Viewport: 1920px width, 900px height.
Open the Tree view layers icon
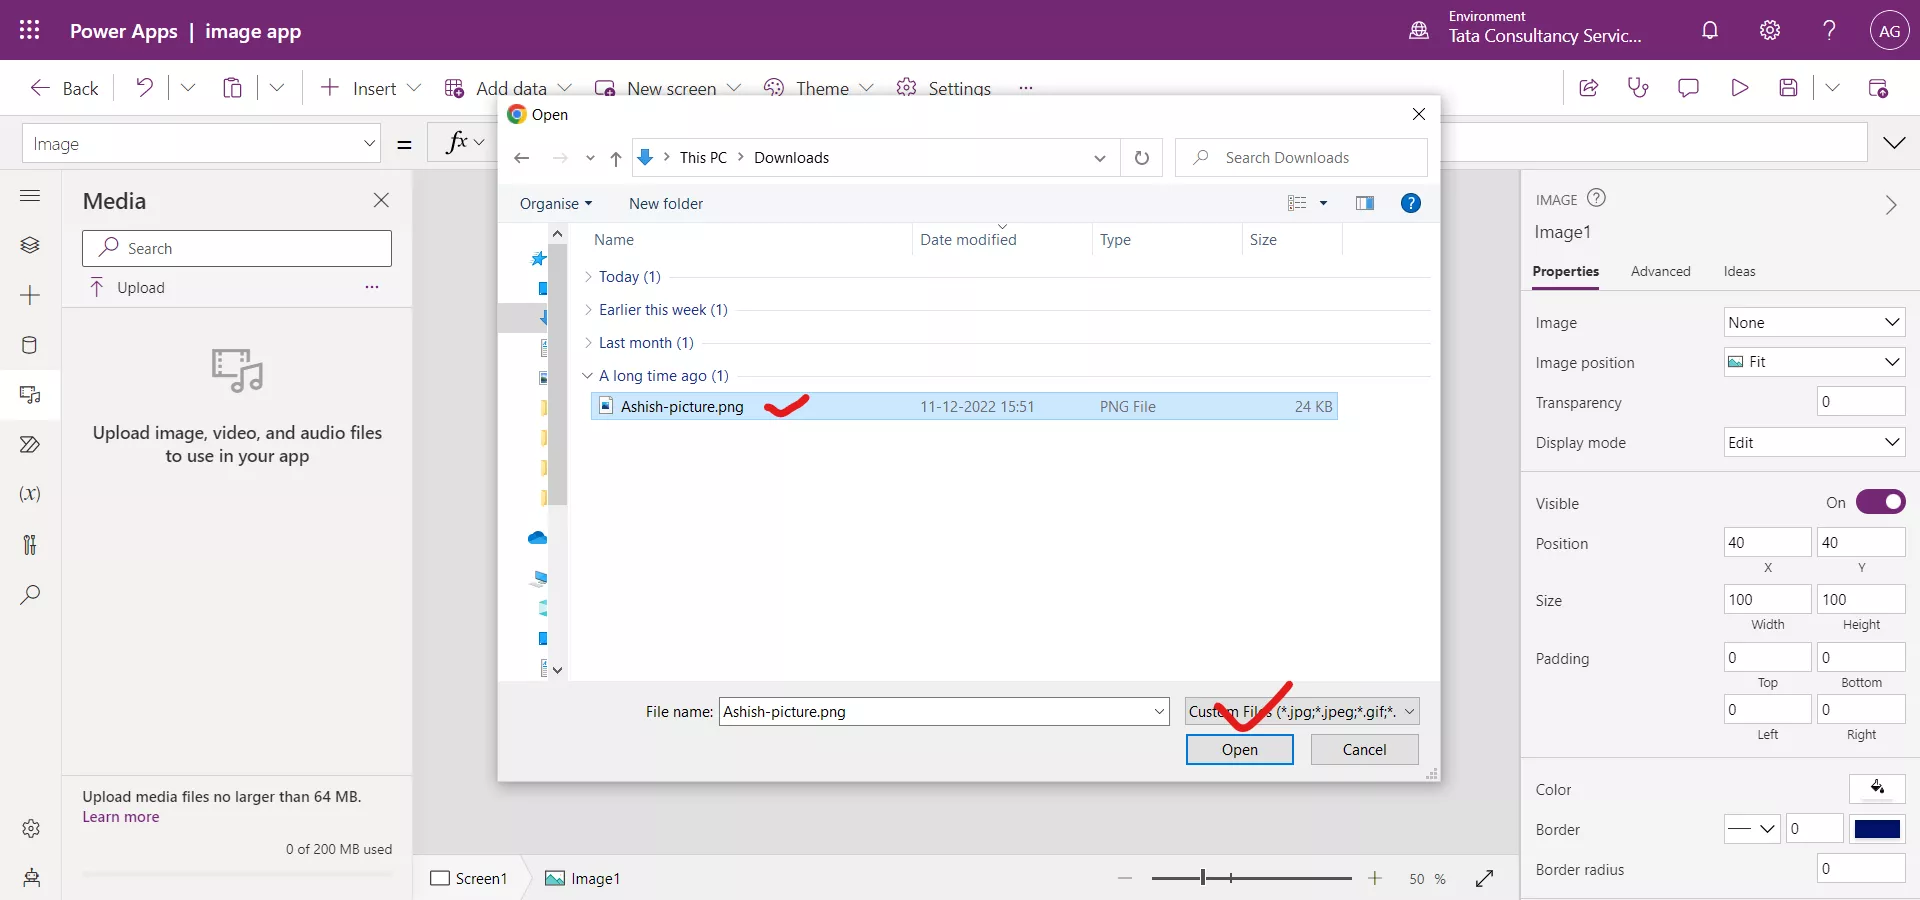(x=30, y=245)
